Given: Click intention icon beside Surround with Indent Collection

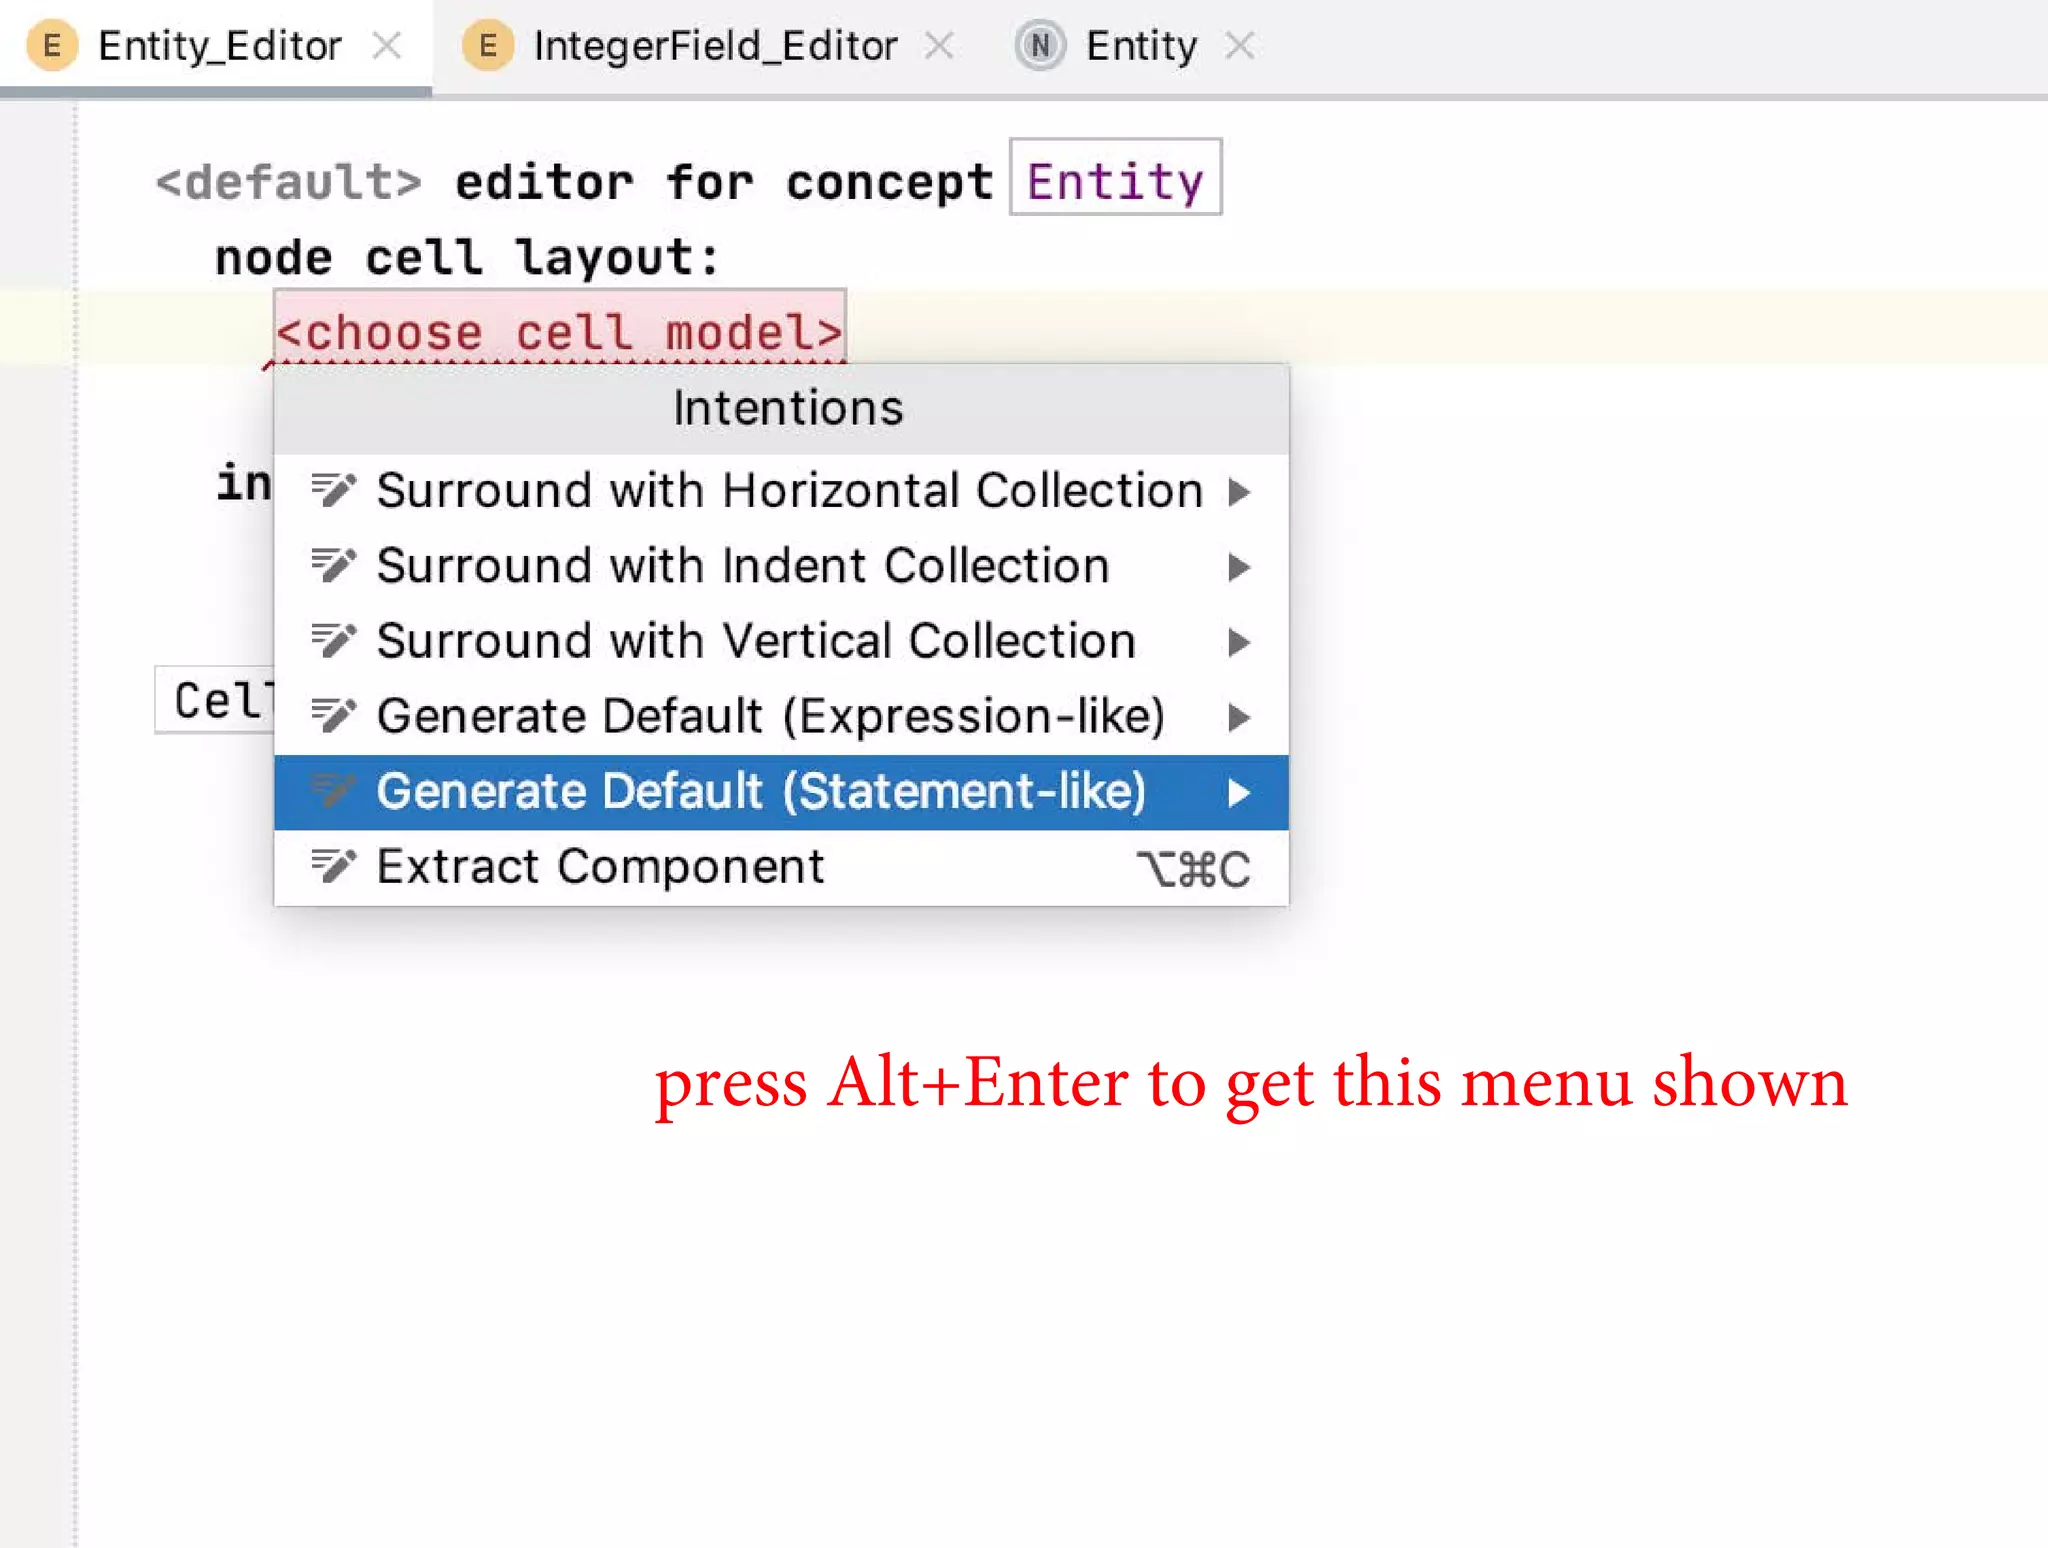Looking at the screenshot, I should pyautogui.click(x=332, y=565).
